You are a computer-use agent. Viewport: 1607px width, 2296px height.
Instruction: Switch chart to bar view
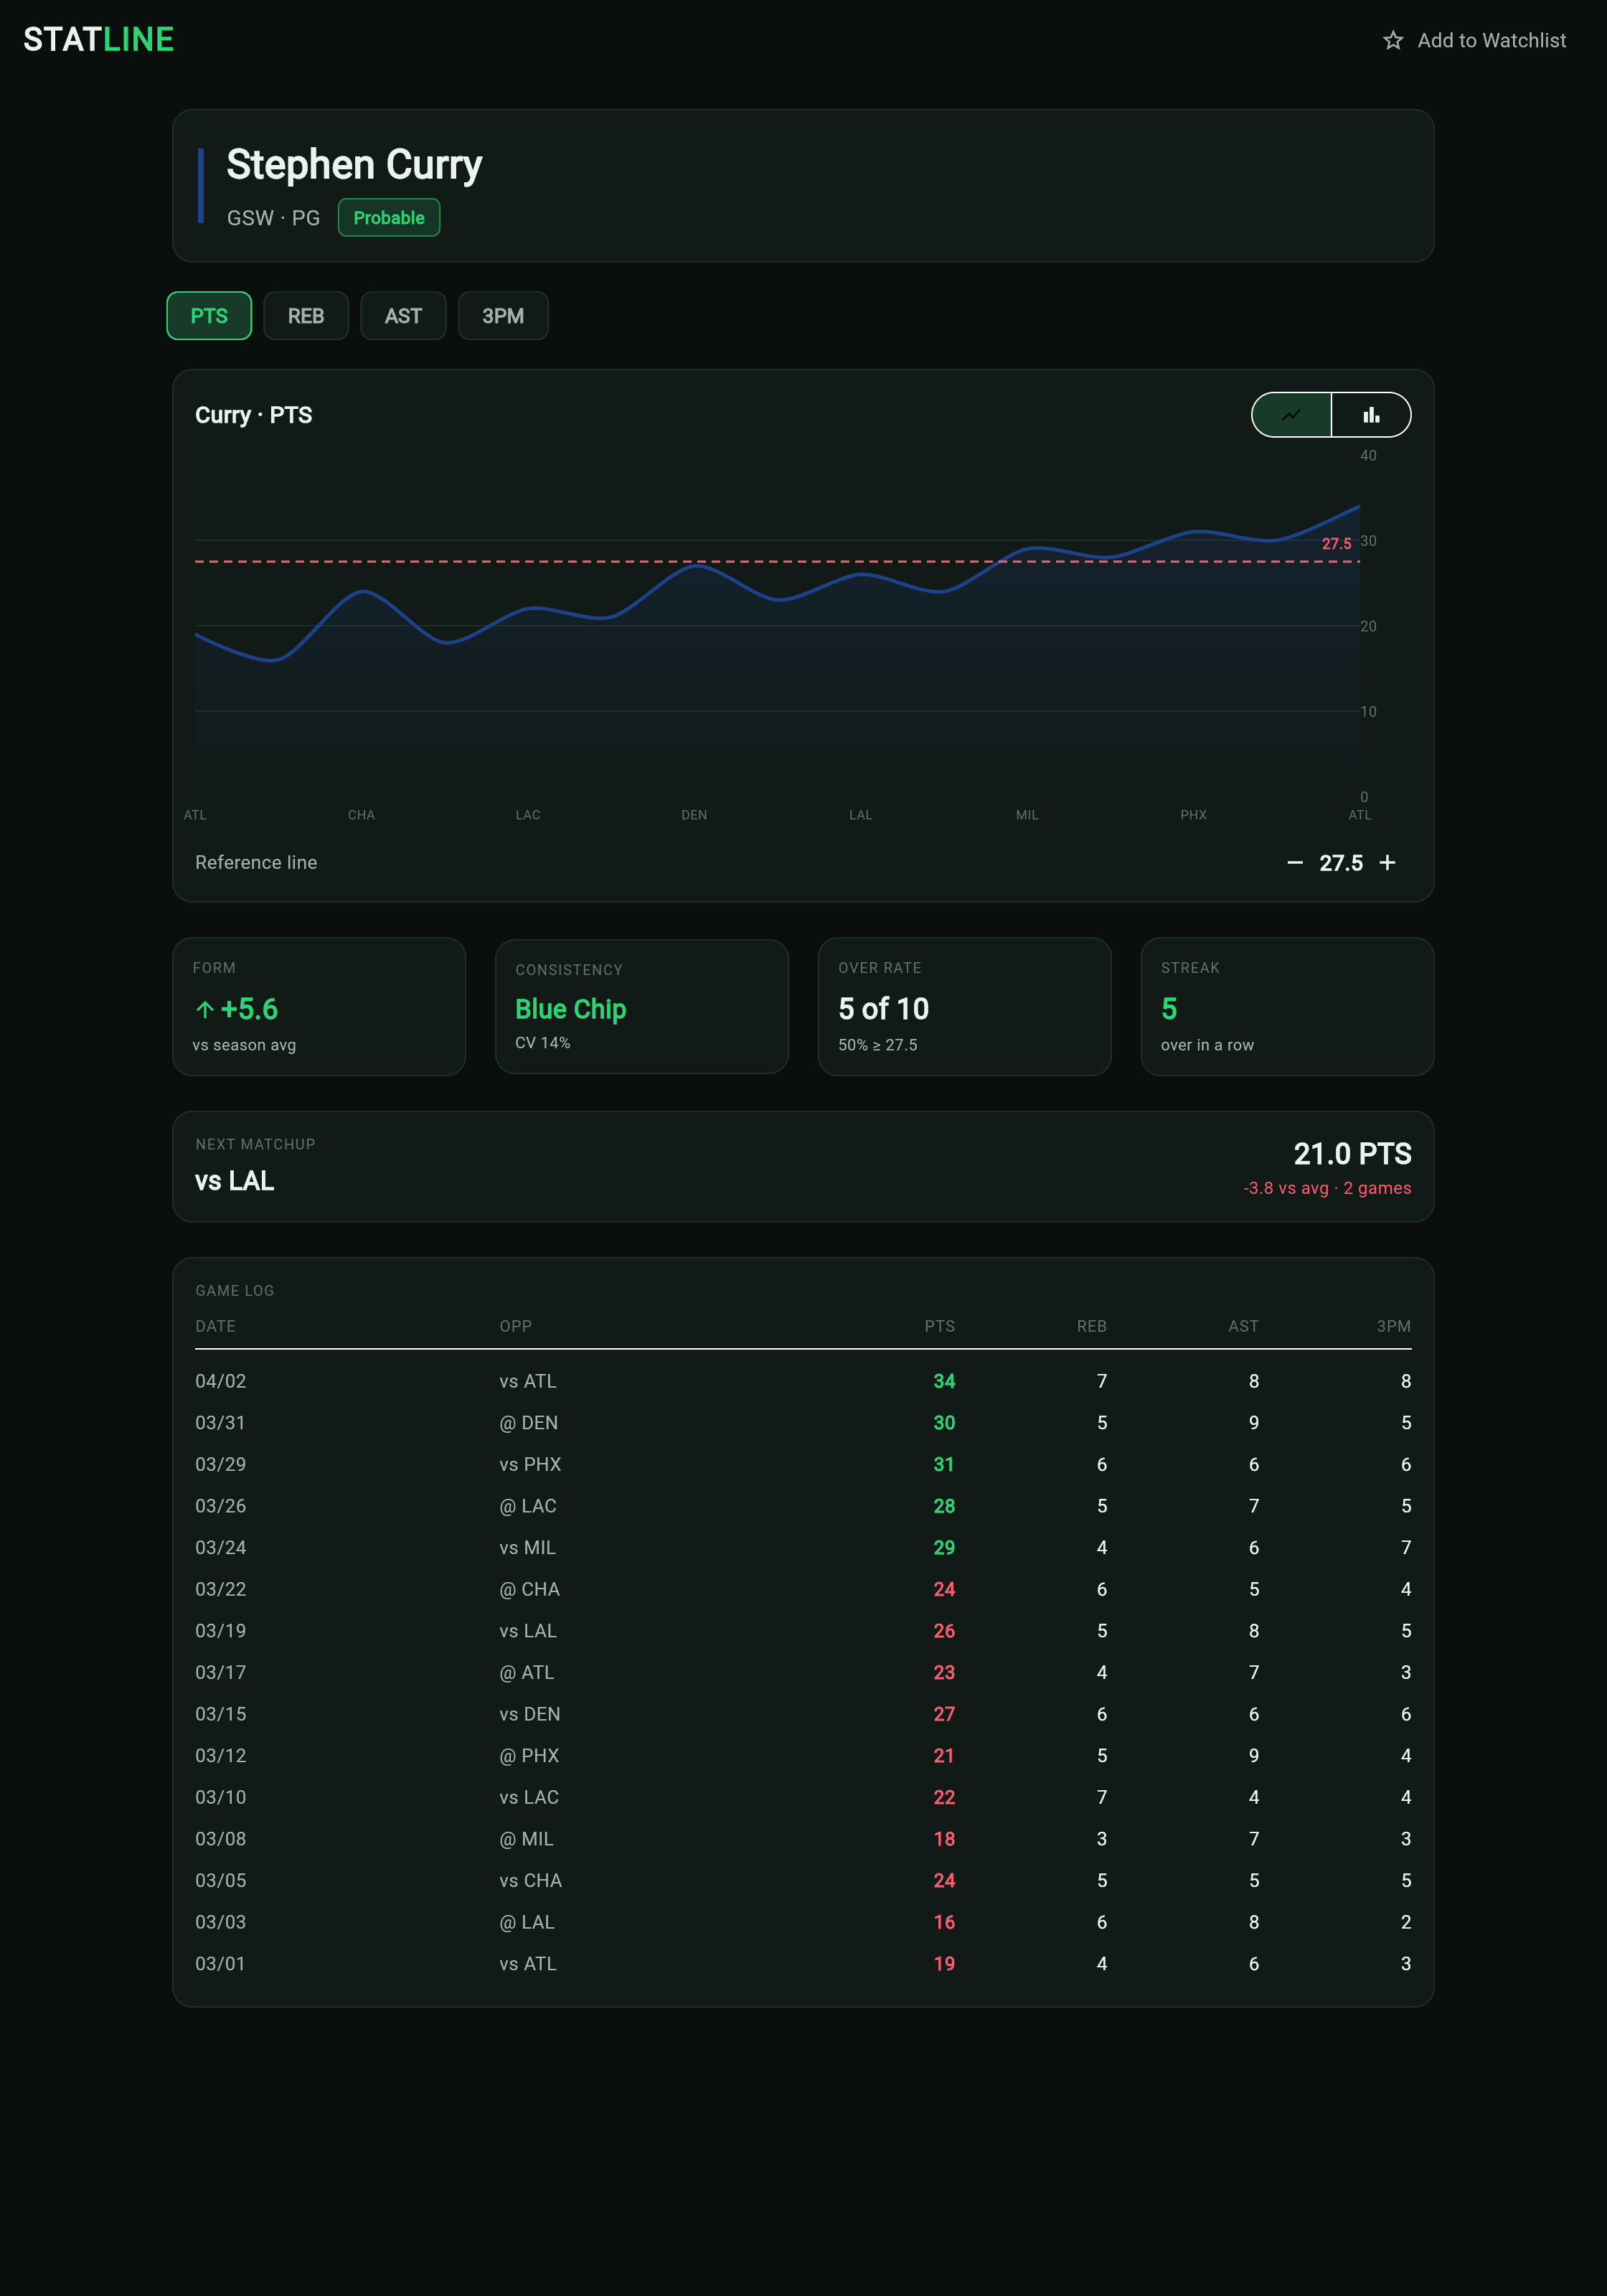pyautogui.click(x=1371, y=415)
